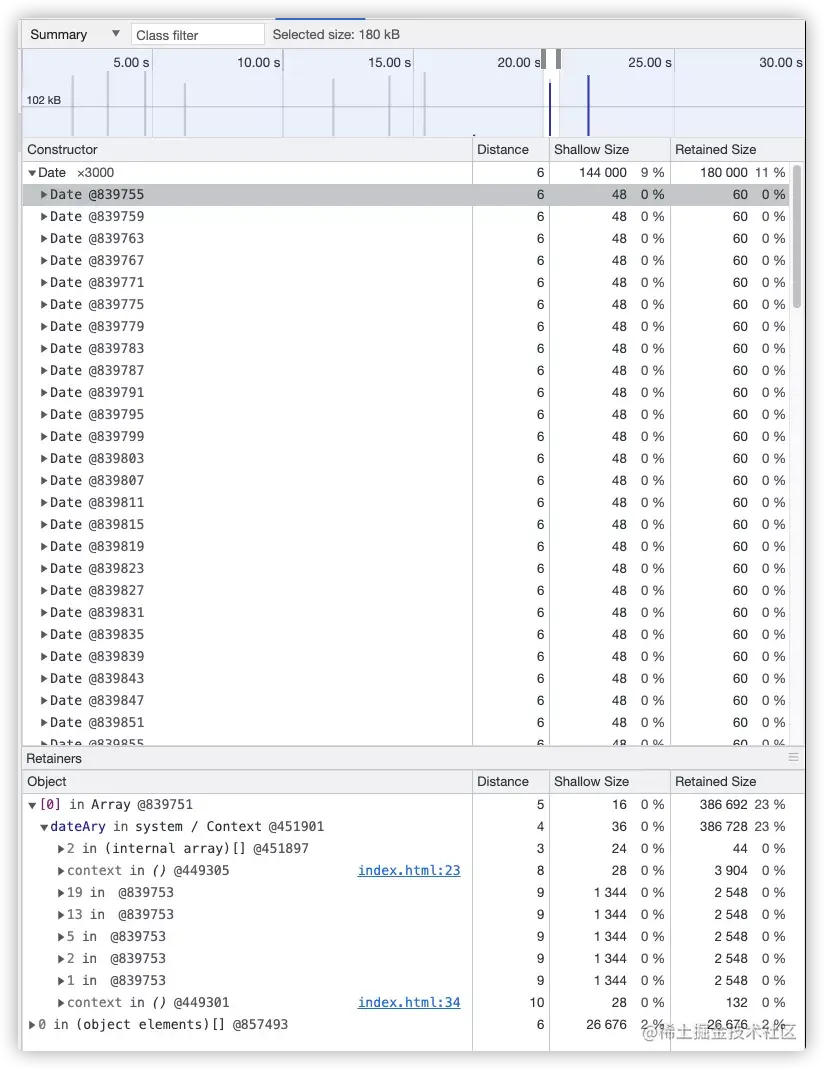Sort by Shallow Size in constructor table
The width and height of the screenshot is (824, 1069).
(x=609, y=149)
